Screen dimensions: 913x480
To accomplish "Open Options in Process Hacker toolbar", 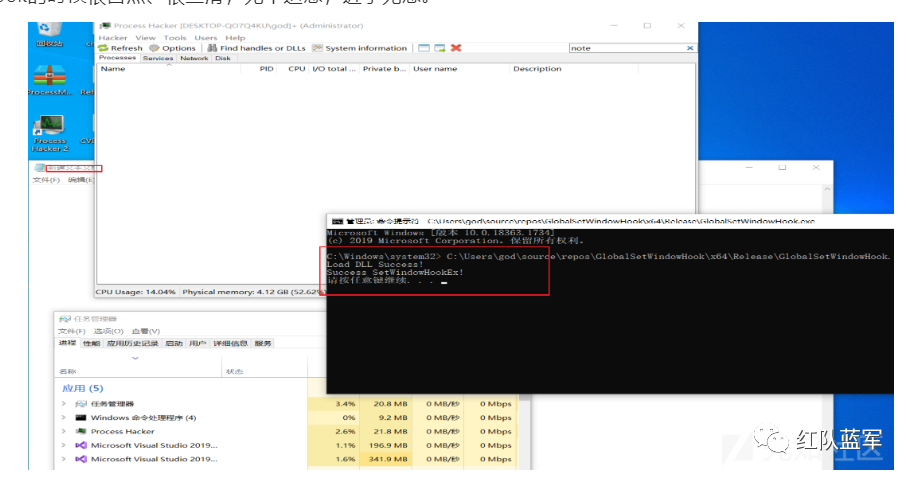I will [173, 48].
